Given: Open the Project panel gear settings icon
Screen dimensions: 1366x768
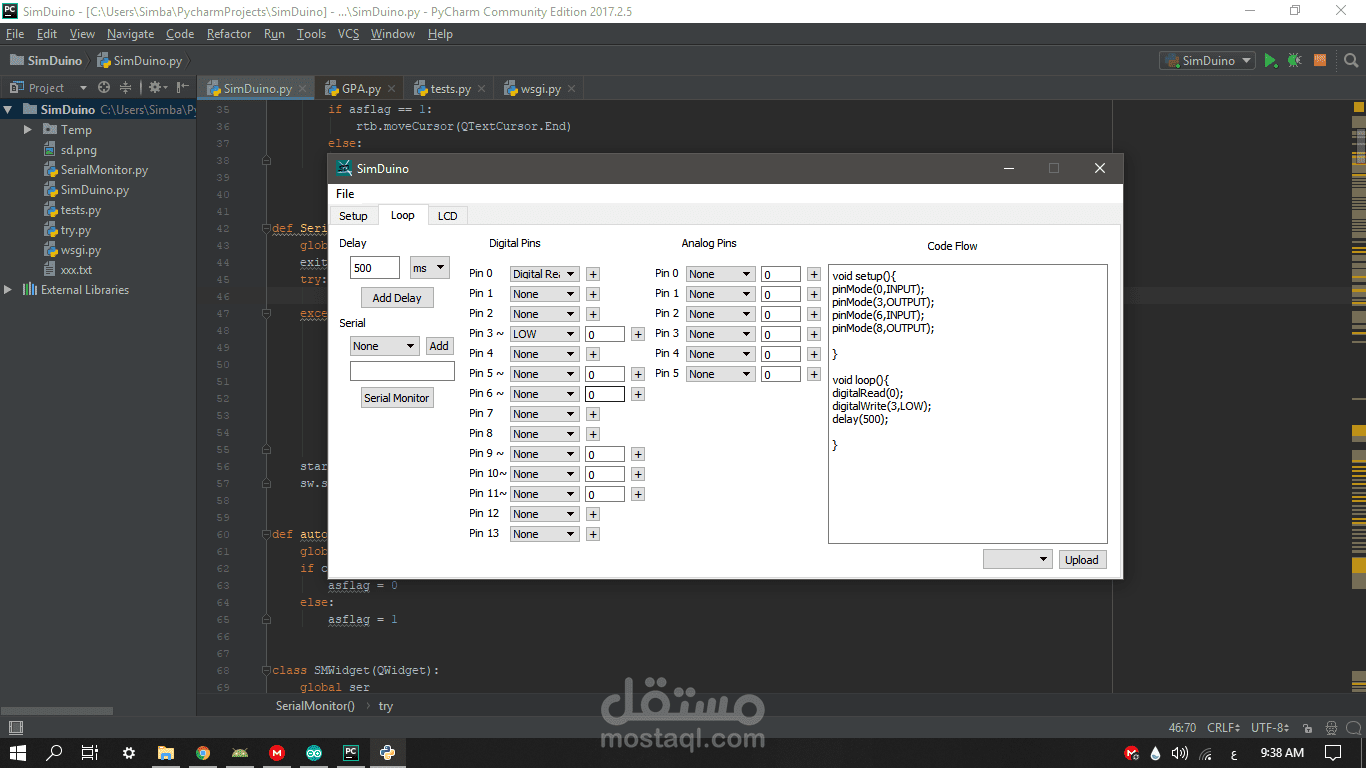Looking at the screenshot, I should click(x=156, y=88).
